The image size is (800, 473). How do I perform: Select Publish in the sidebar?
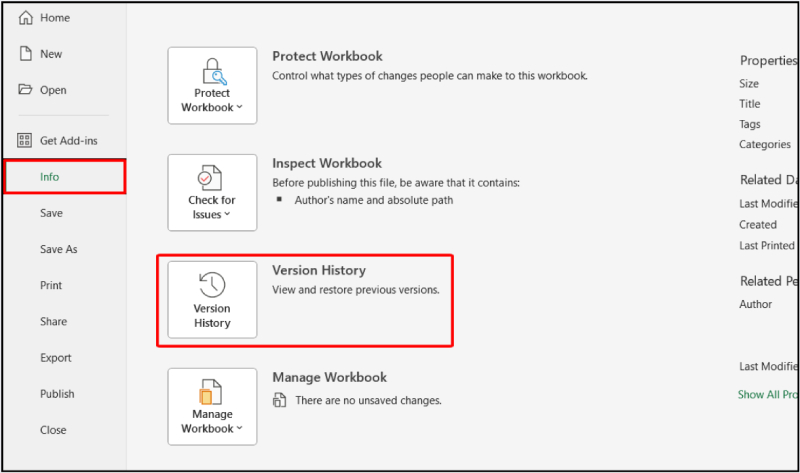57,394
